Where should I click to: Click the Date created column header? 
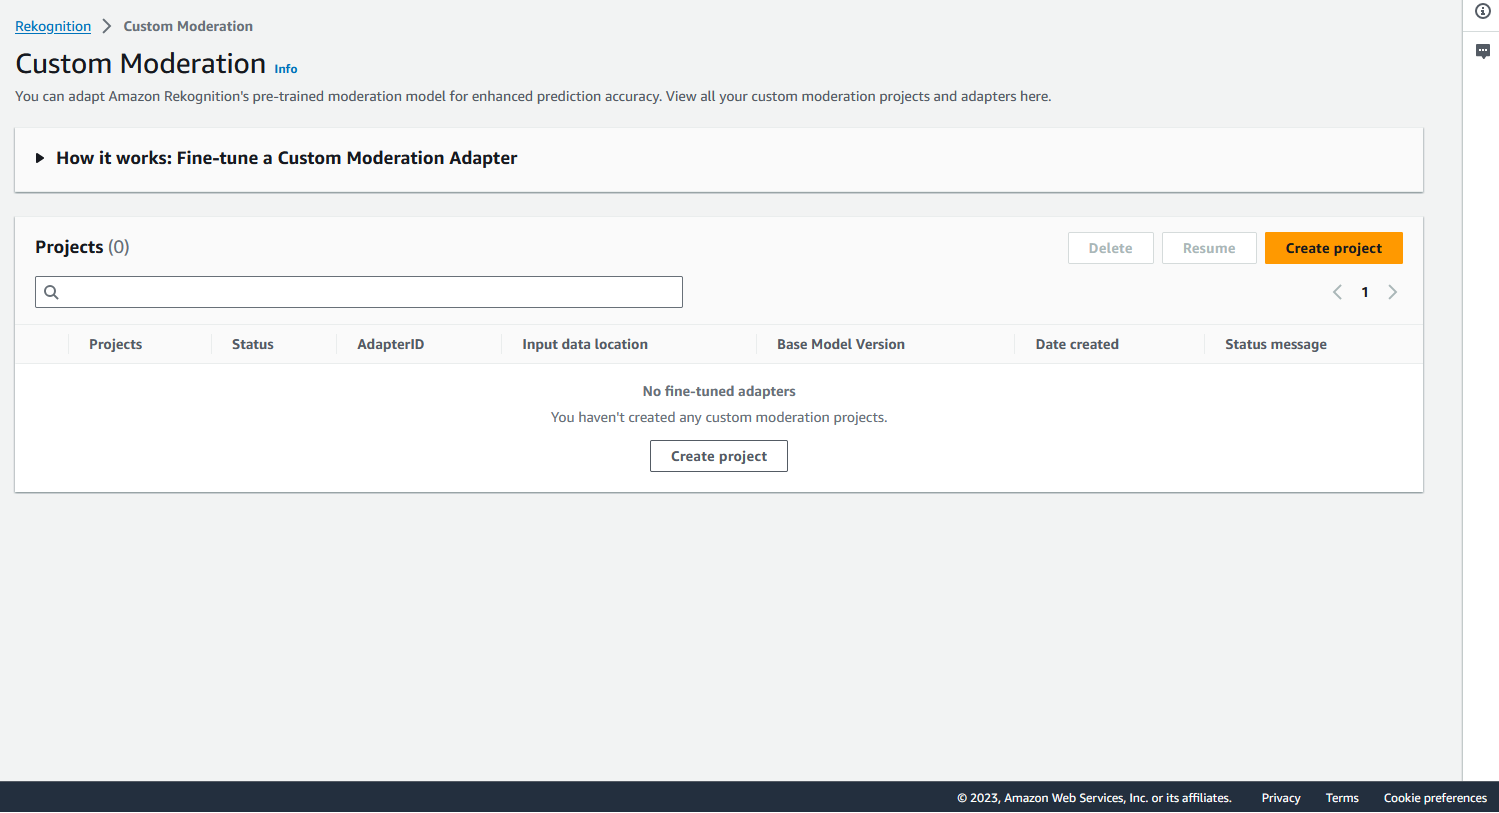[x=1076, y=343]
